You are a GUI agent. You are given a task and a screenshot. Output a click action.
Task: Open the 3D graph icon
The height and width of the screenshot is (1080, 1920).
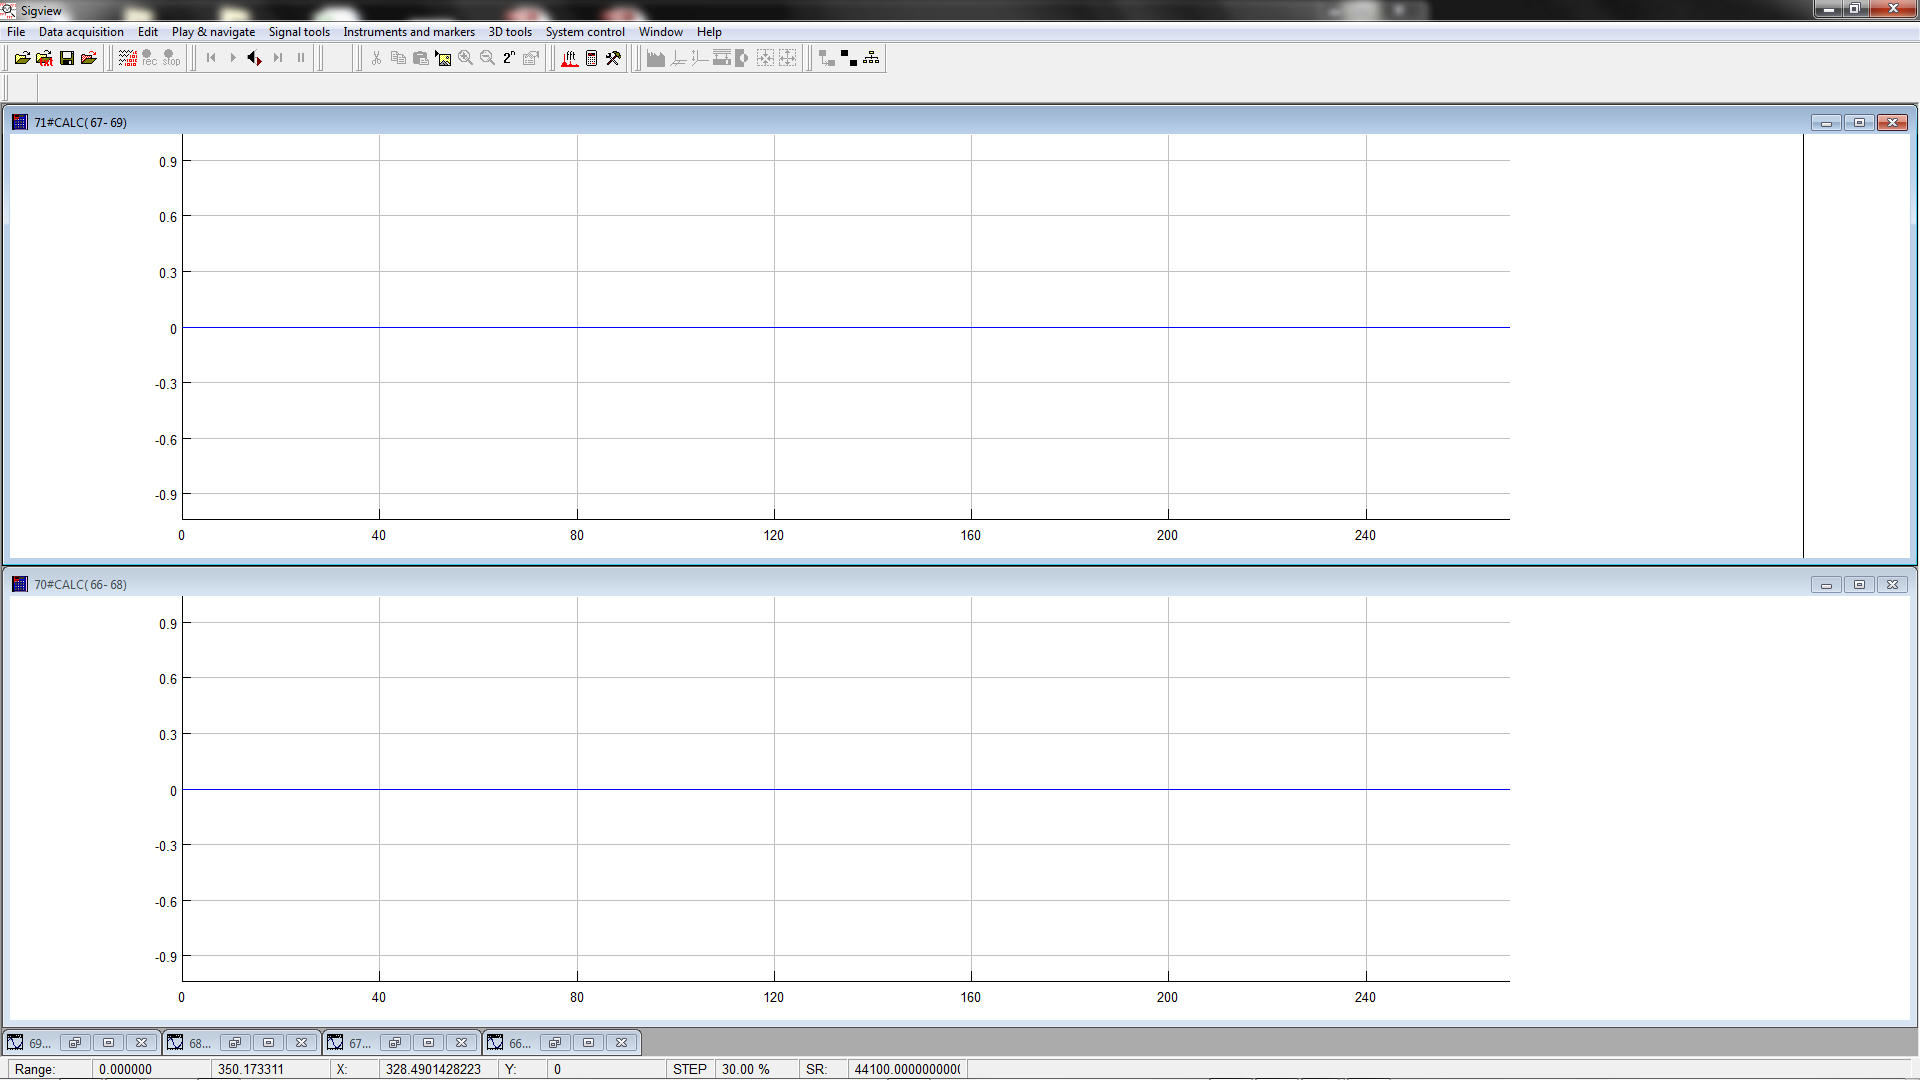[677, 58]
